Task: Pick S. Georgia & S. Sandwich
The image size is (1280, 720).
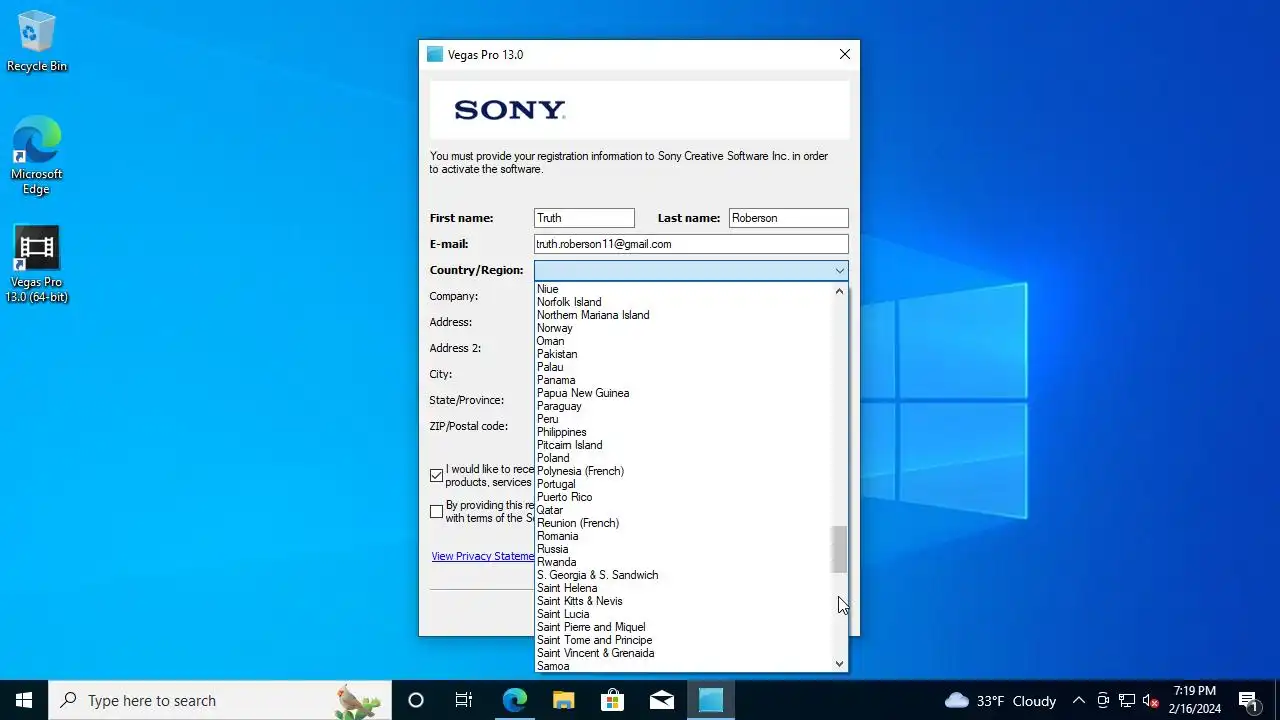Action: coord(683,575)
